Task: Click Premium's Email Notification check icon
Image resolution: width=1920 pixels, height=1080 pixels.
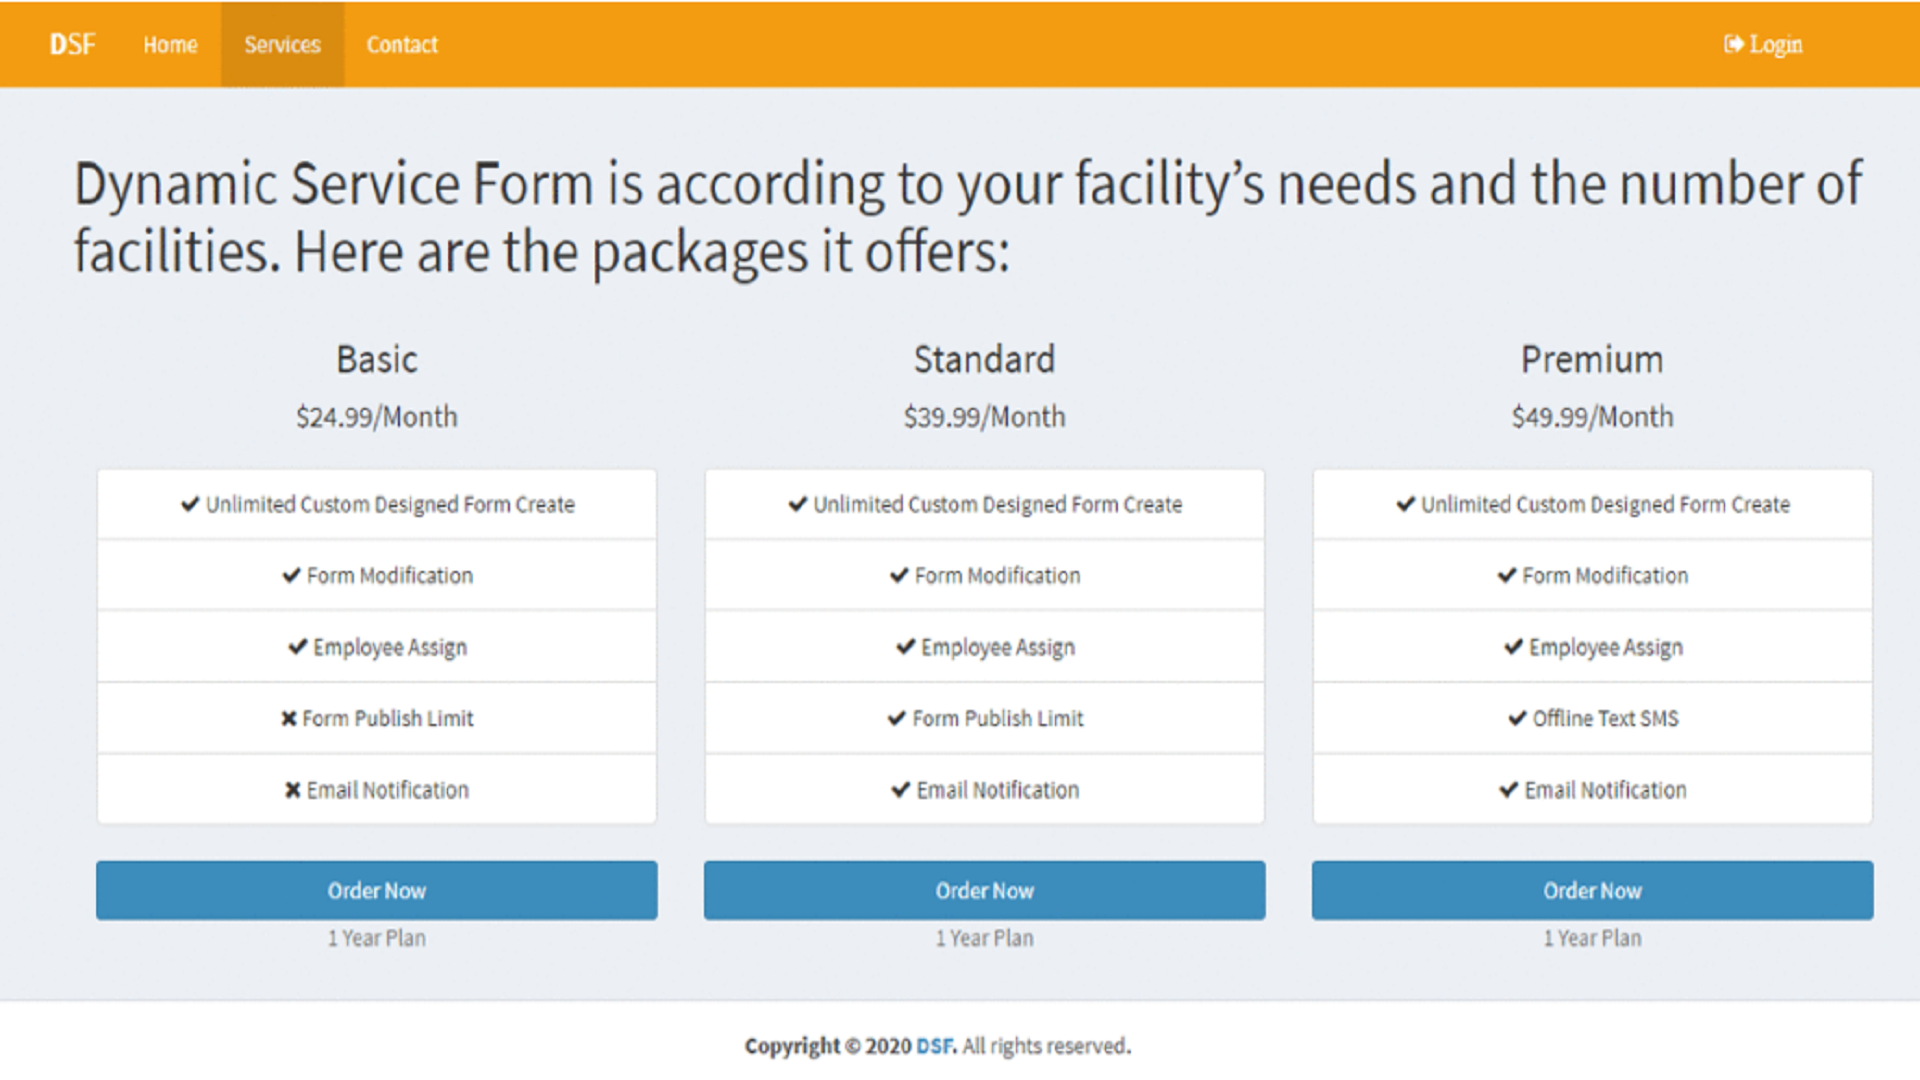Action: tap(1509, 790)
